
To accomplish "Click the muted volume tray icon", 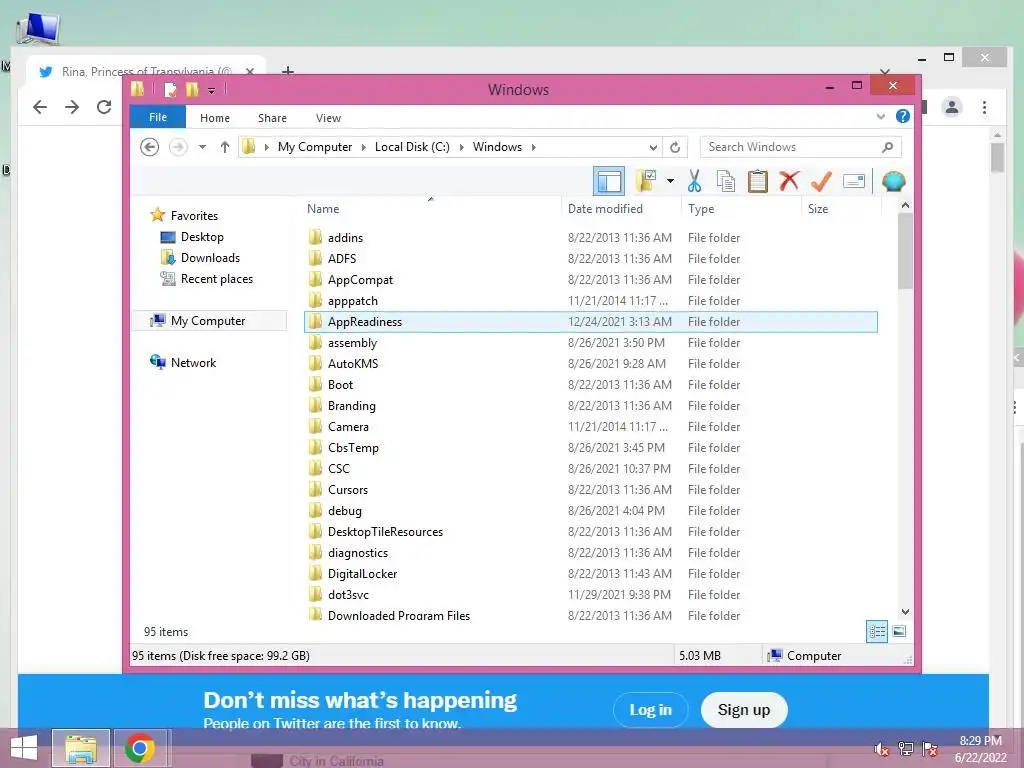I will (x=881, y=748).
